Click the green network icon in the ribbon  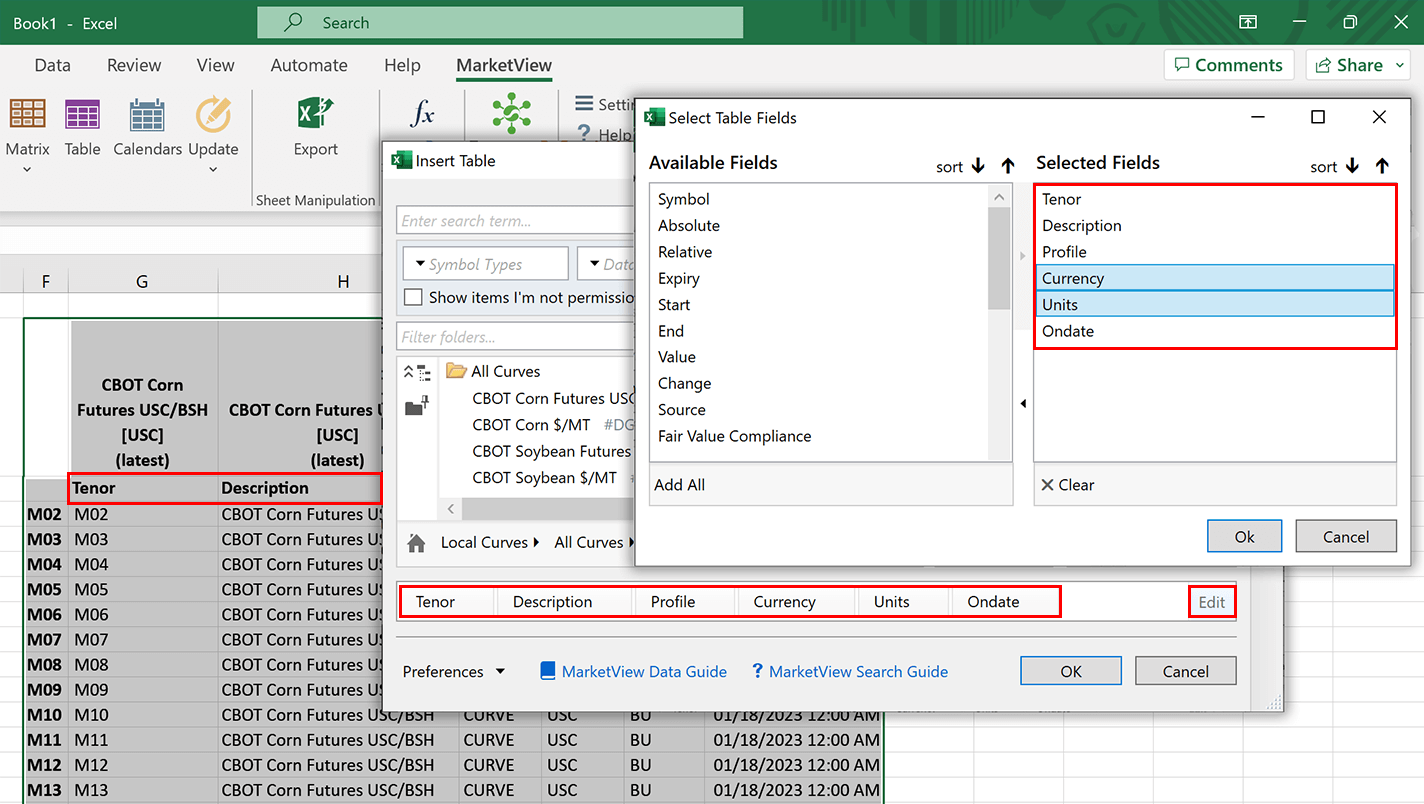pos(511,113)
